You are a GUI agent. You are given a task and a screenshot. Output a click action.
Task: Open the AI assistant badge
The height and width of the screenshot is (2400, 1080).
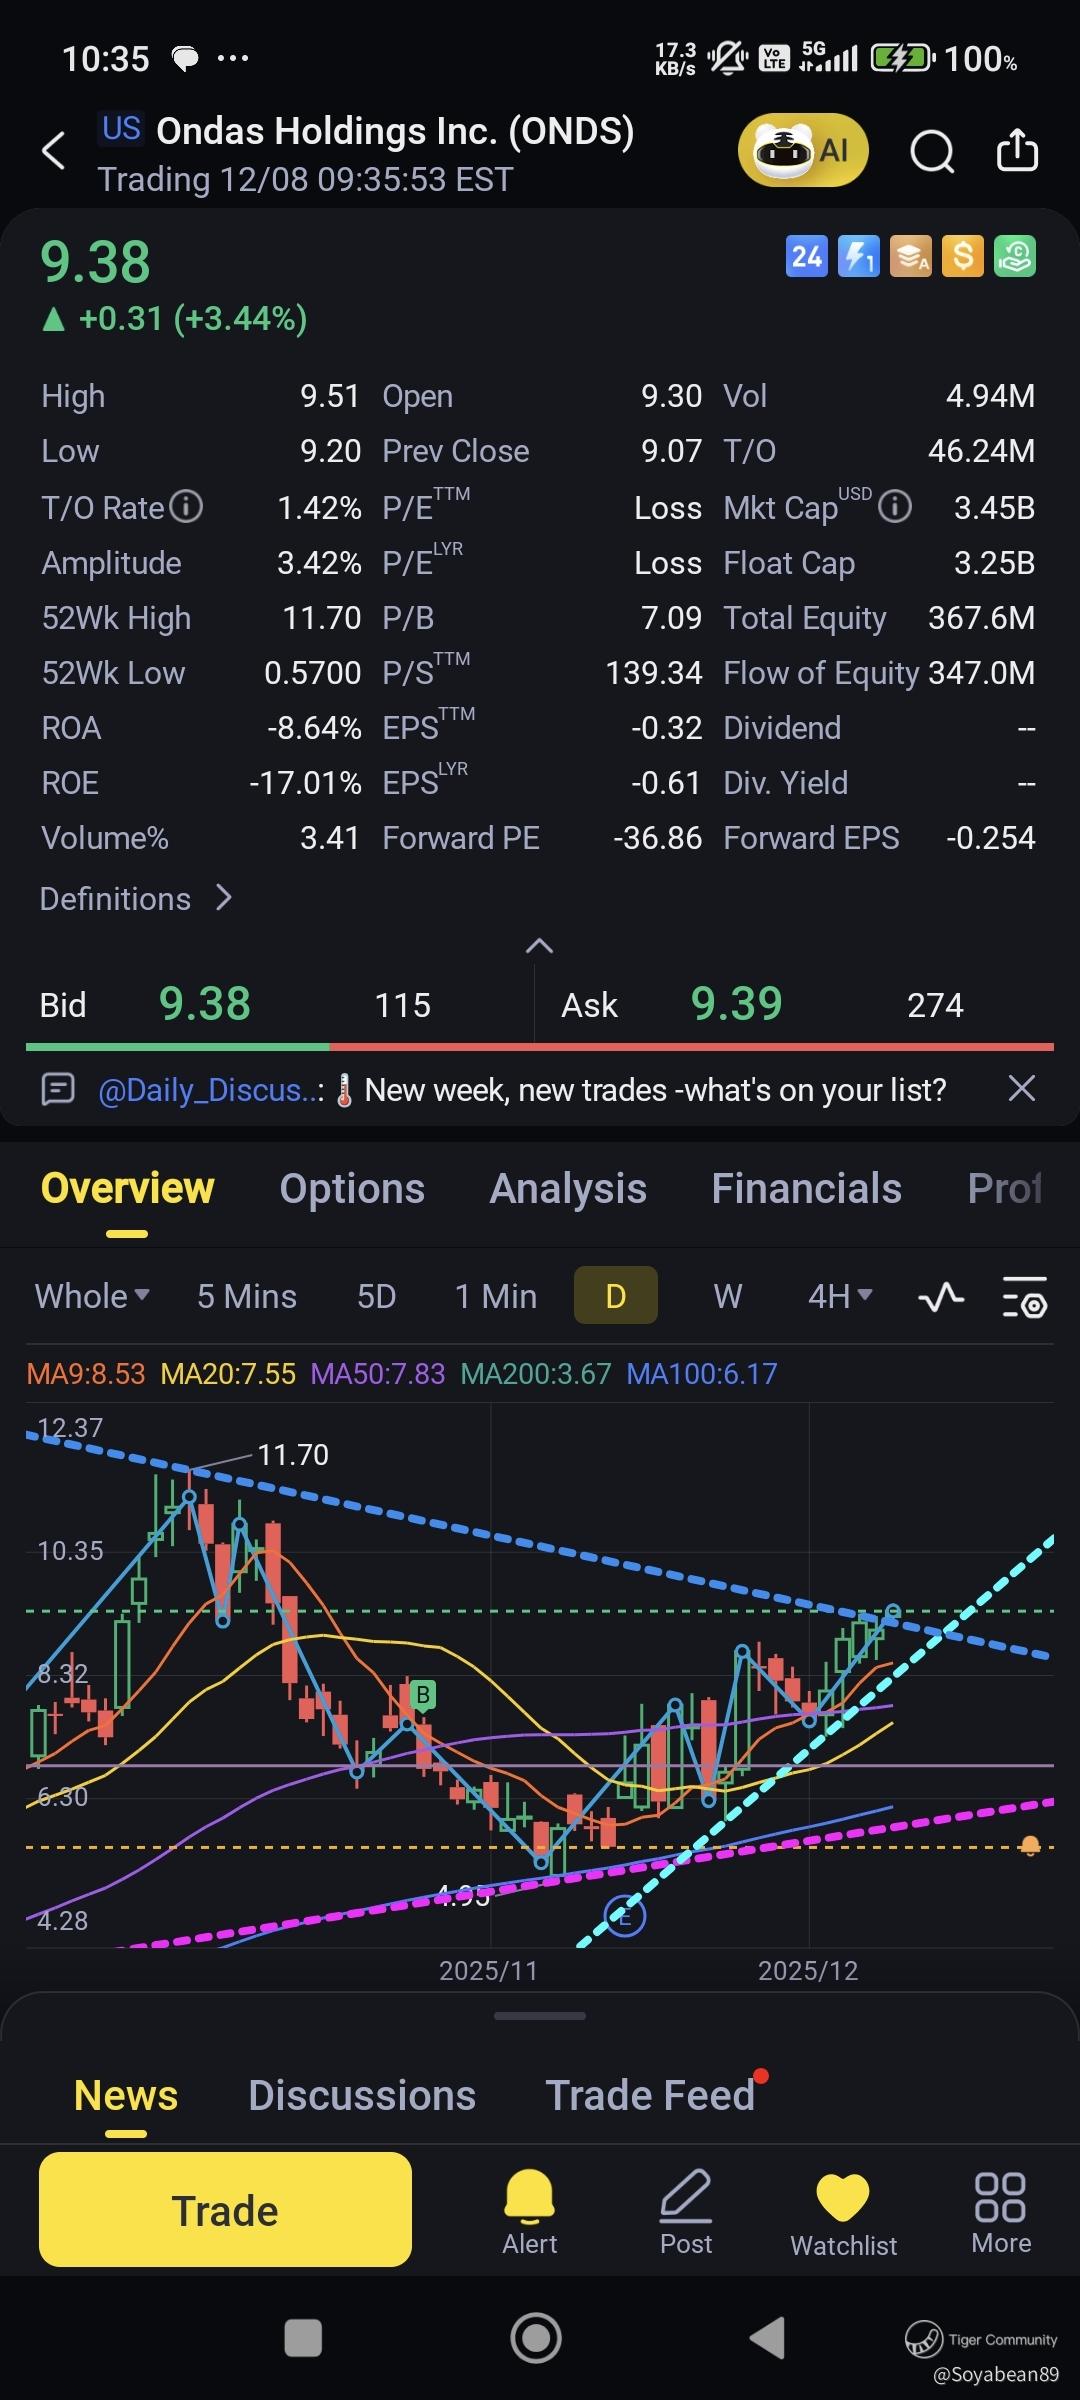pyautogui.click(x=803, y=150)
